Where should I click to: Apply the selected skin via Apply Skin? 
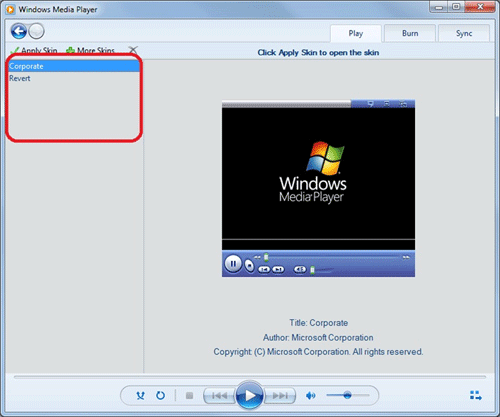click(34, 51)
